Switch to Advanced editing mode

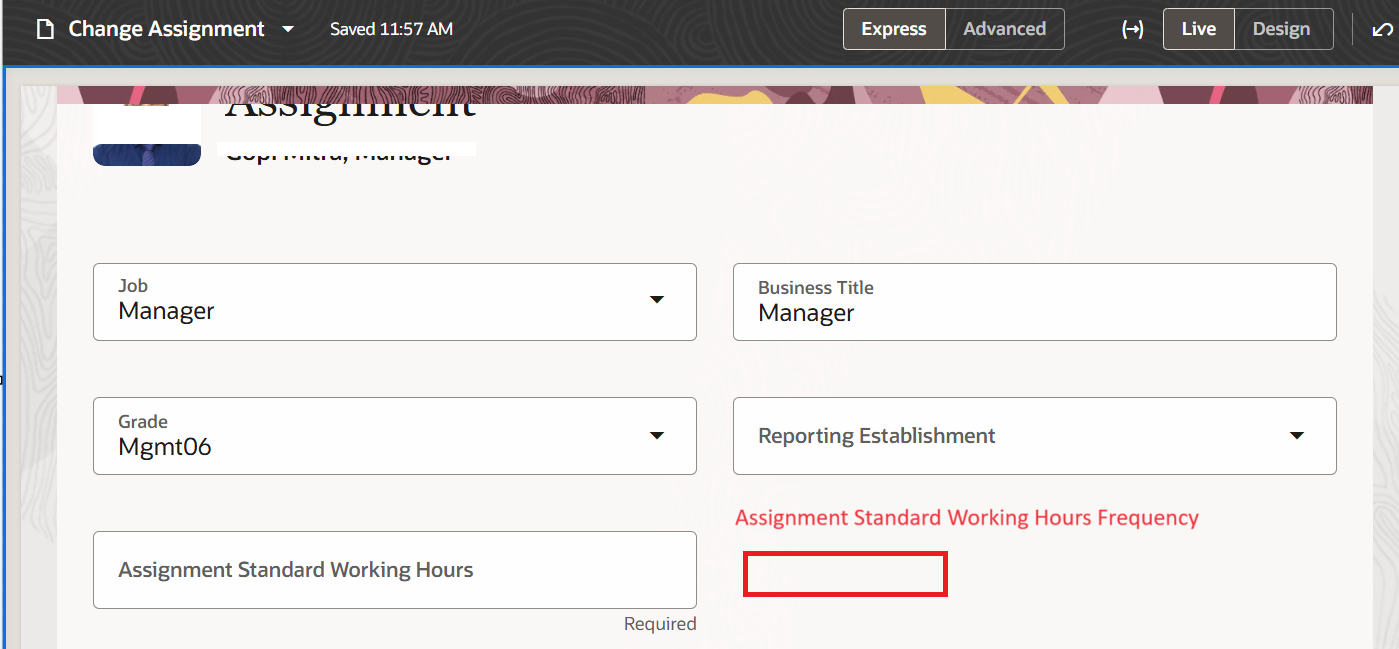[x=1004, y=29]
